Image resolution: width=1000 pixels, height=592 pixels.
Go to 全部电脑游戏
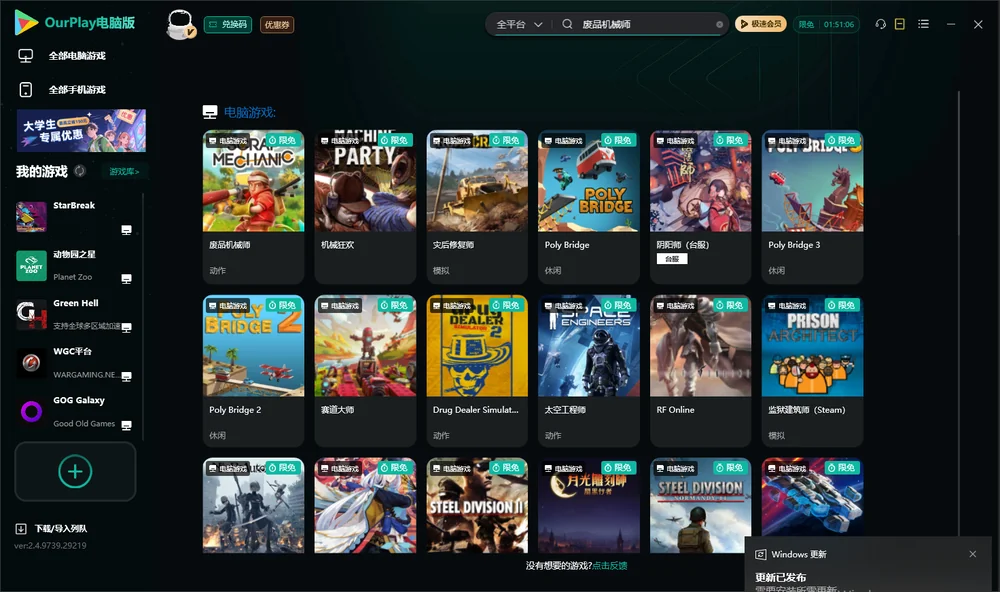(62, 56)
